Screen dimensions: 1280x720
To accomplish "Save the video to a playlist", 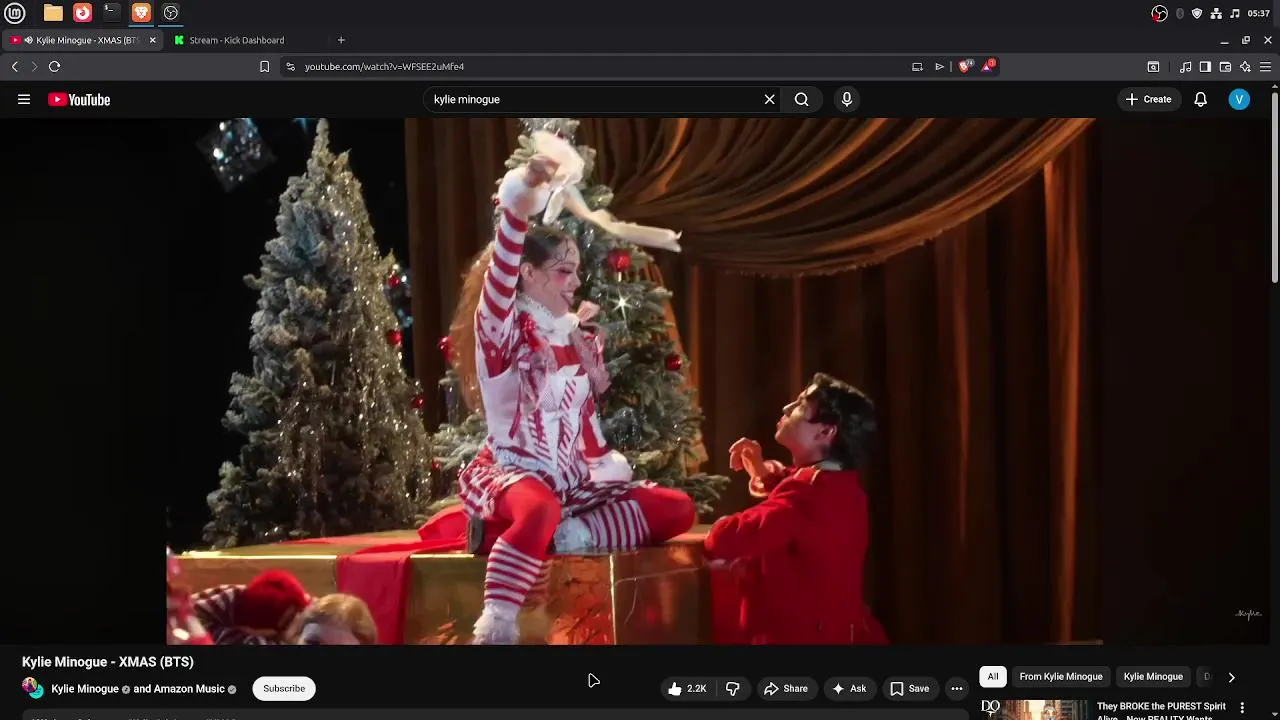I will (x=910, y=688).
